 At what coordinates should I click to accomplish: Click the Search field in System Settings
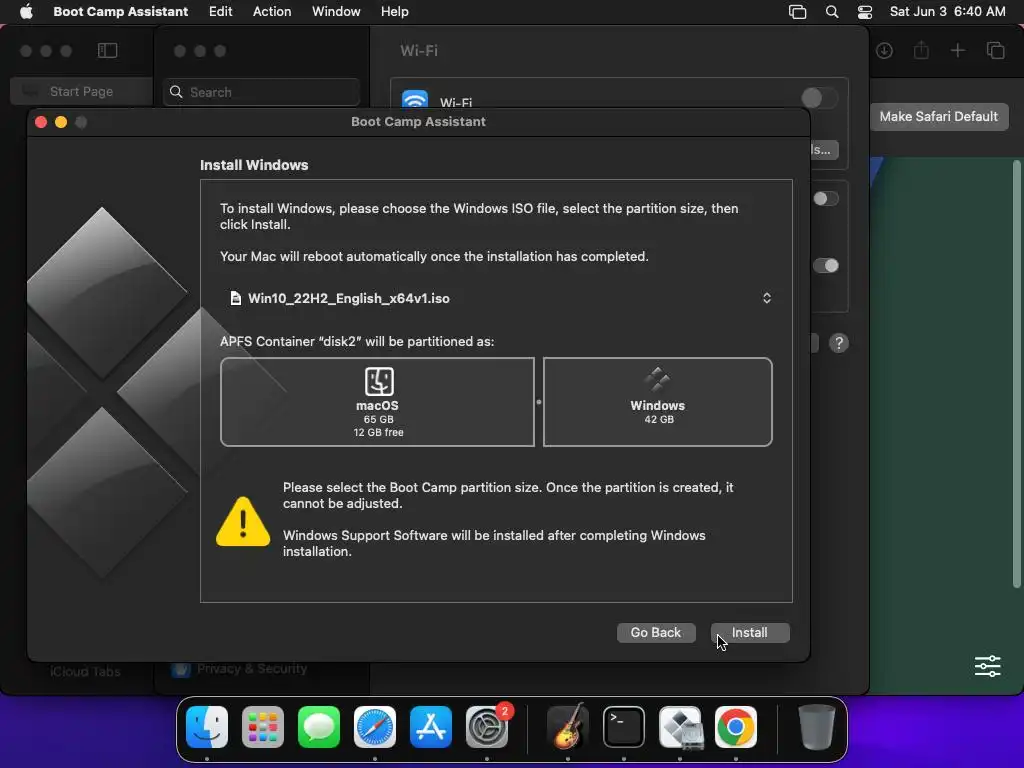261,92
